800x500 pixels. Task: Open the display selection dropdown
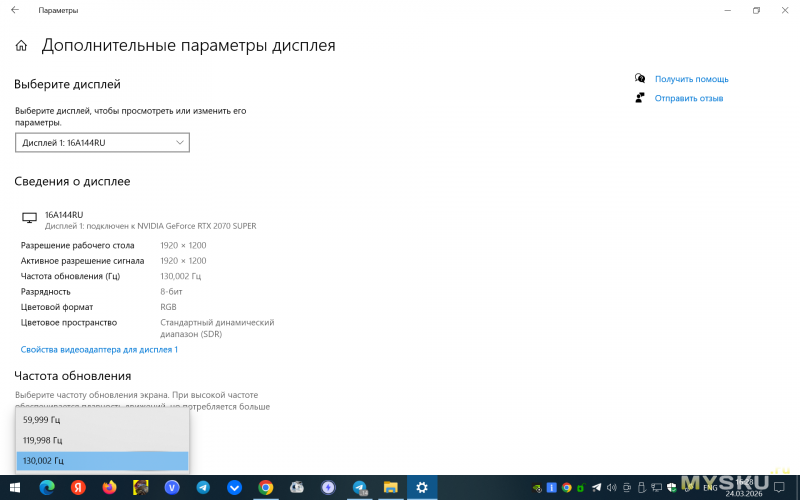click(x=102, y=143)
